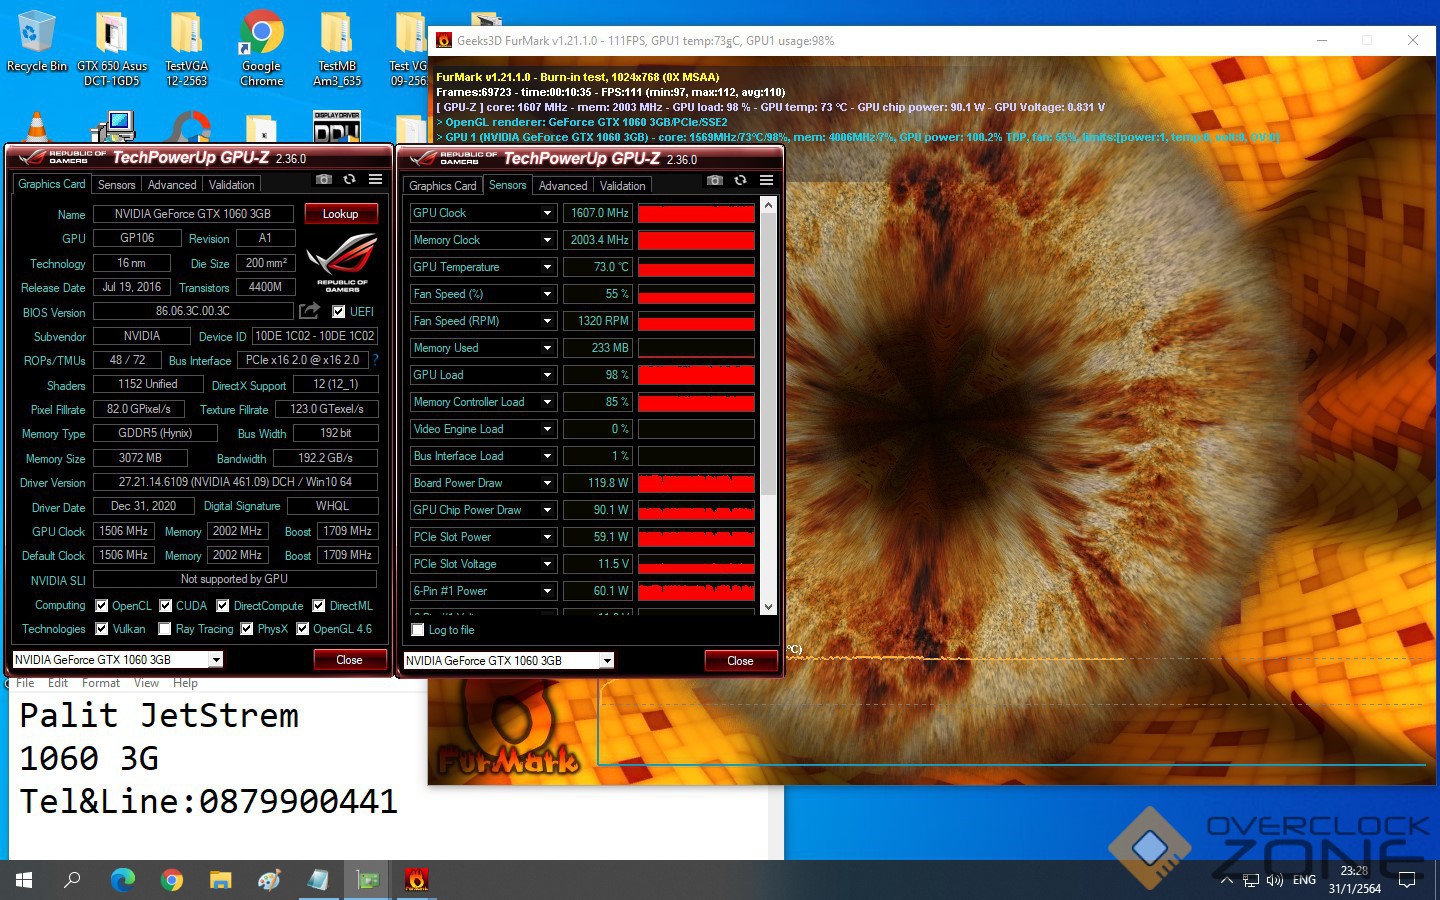
Task: Toggle the Ray Tracing checkbox
Action: [165, 629]
